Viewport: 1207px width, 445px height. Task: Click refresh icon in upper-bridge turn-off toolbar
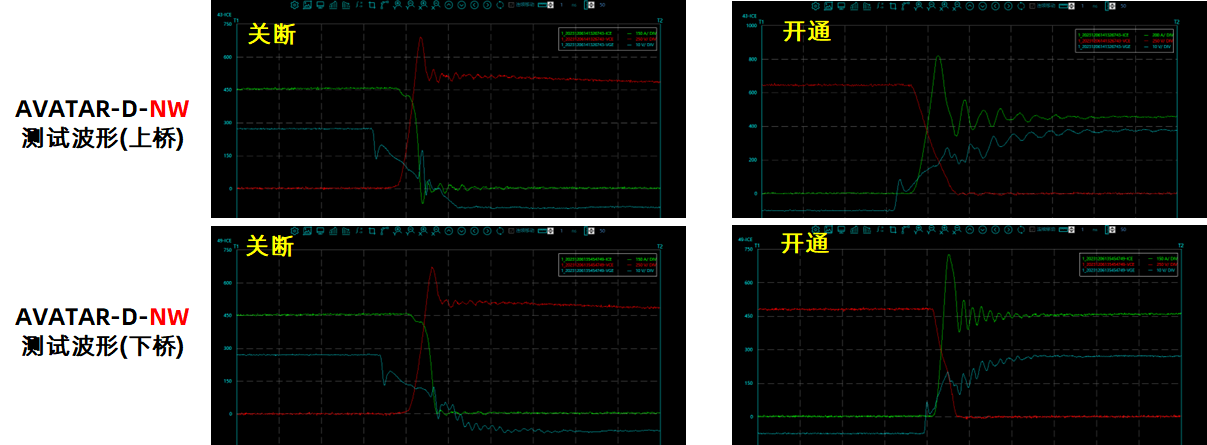pos(500,5)
